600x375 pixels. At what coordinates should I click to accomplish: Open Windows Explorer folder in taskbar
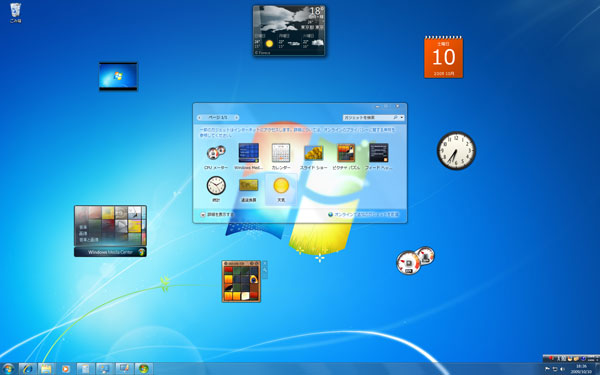pyautogui.click(x=46, y=369)
